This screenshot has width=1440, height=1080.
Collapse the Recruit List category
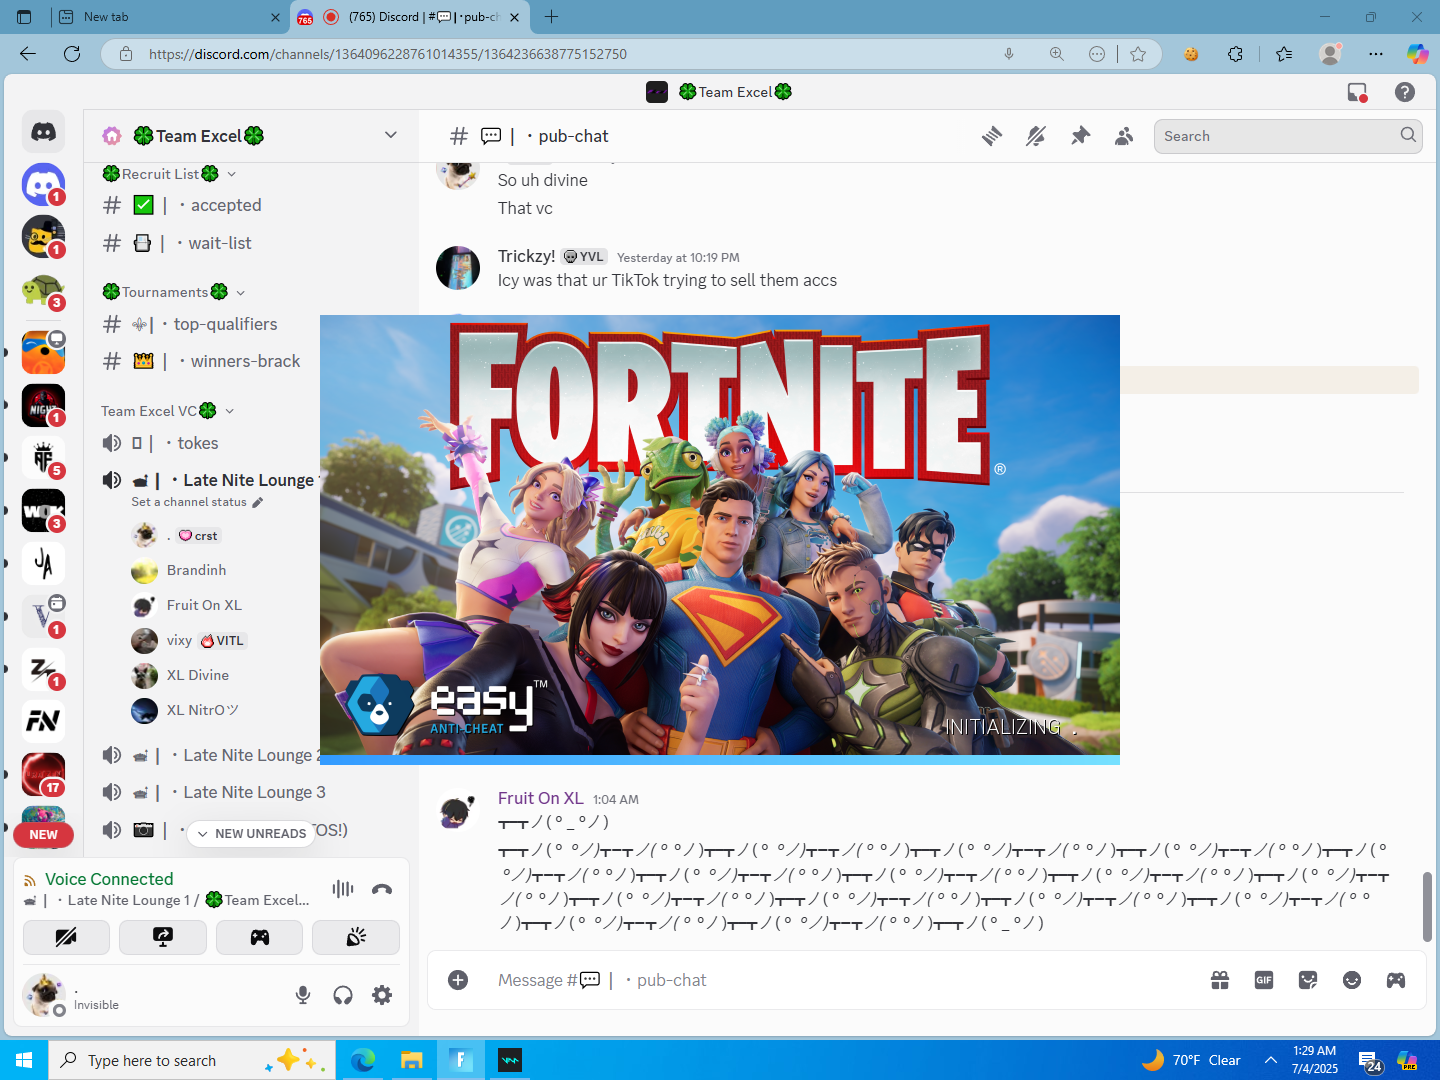pos(169,174)
